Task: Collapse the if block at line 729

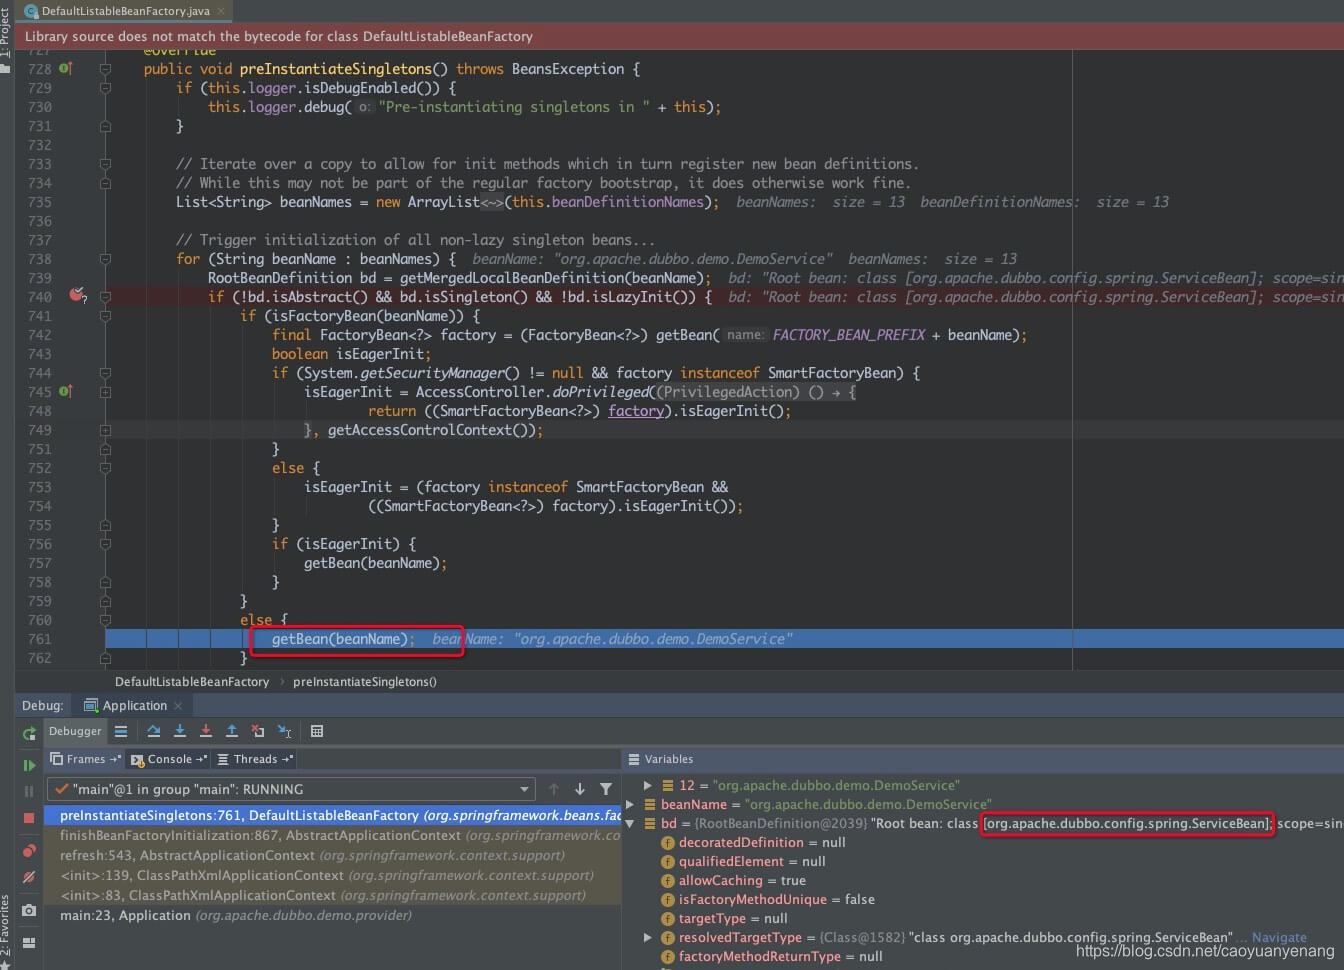Action: click(x=105, y=87)
